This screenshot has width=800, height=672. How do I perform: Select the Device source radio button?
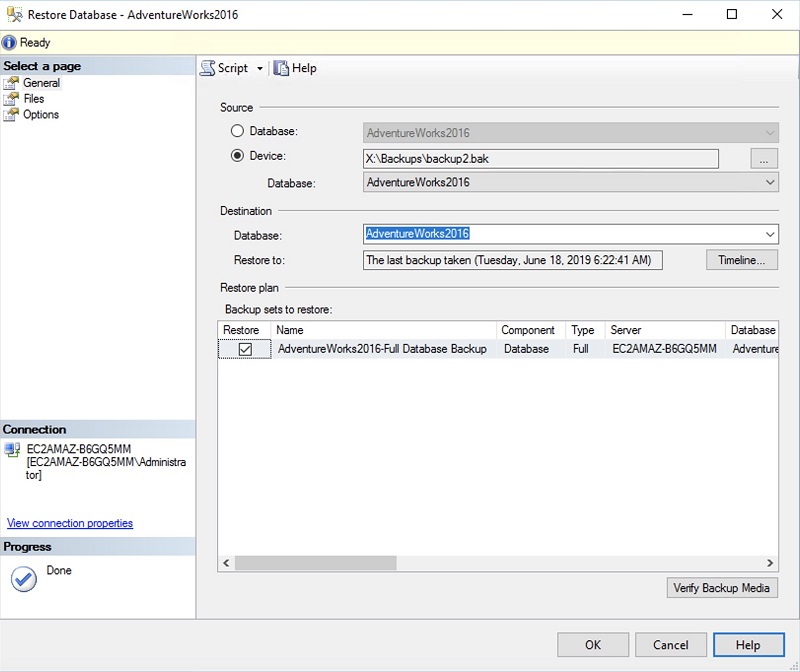coord(237,156)
